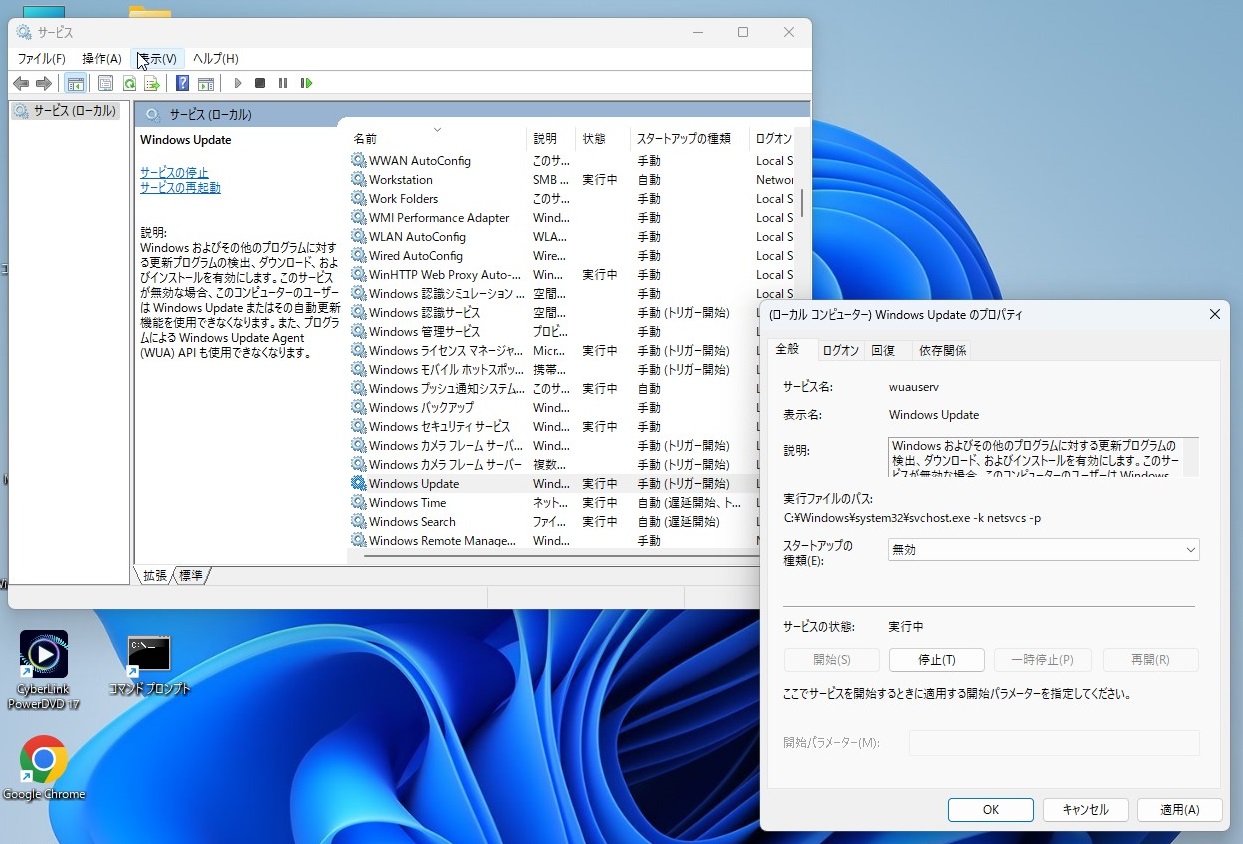Click the Pause Service toolbar icon
Screen dimensions: 1243x844
[283, 83]
